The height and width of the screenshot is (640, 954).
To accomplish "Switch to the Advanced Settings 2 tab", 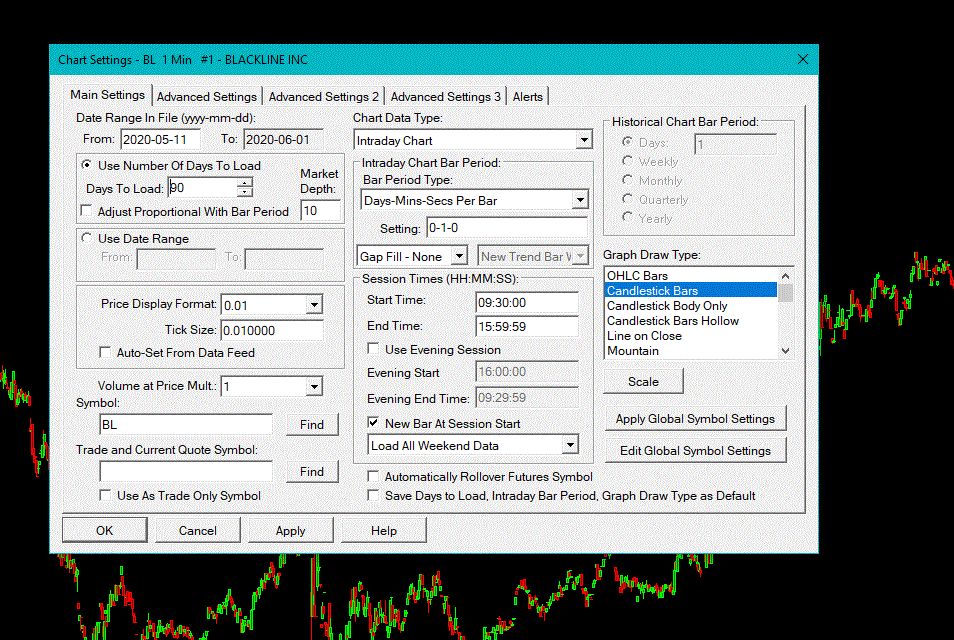I will (x=324, y=97).
